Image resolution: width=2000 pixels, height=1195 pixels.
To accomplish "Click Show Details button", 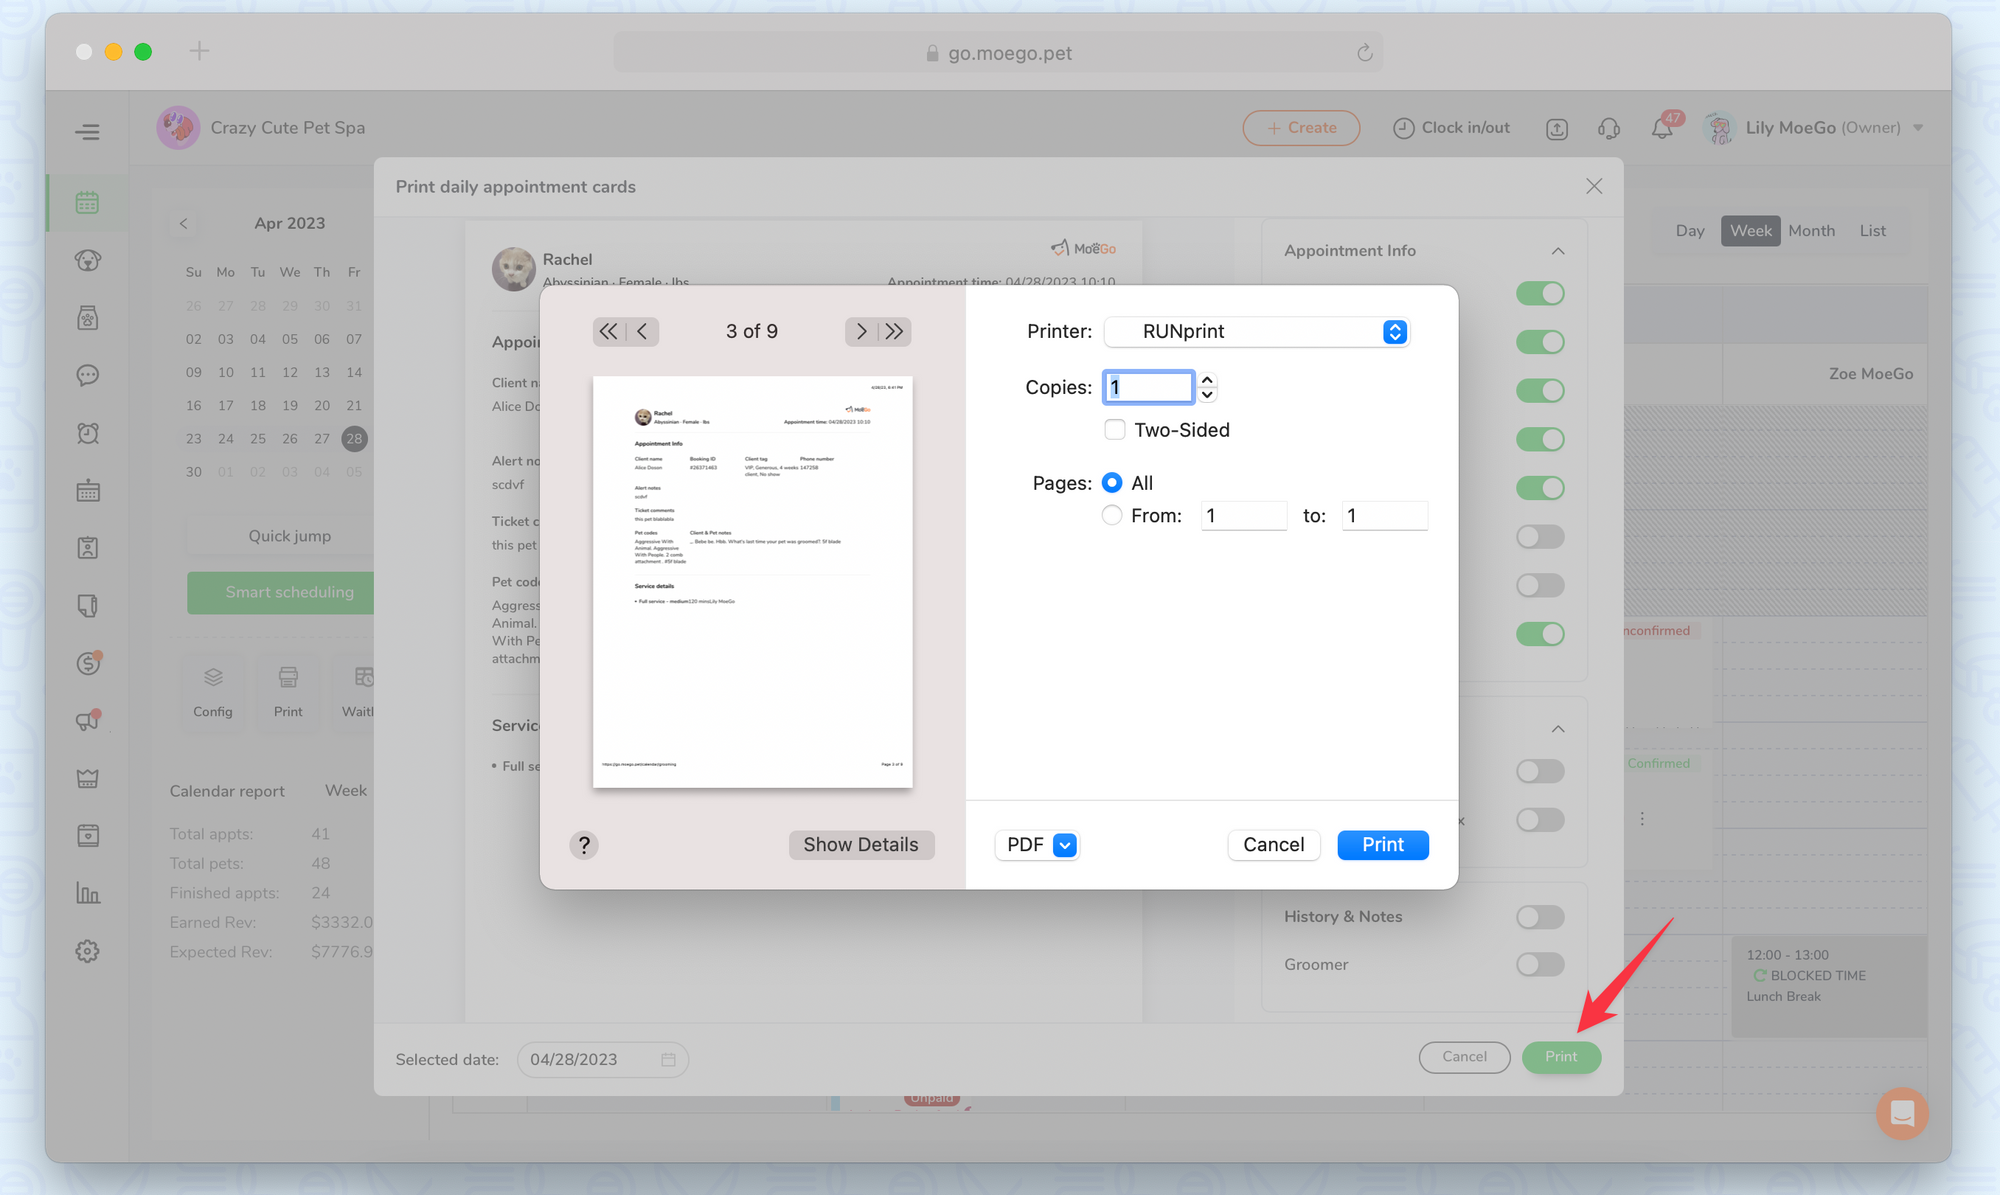I will pyautogui.click(x=861, y=845).
